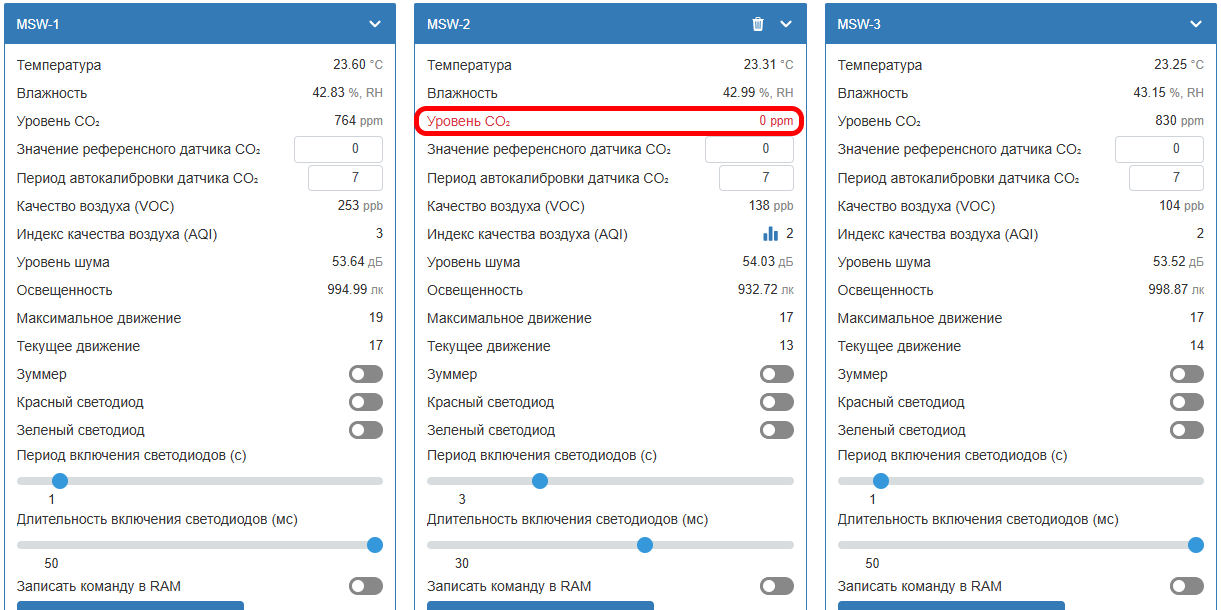This screenshot has height=610, width=1221.
Task: Toggle Записать команду в RAM in MSW-1
Action: click(x=366, y=586)
